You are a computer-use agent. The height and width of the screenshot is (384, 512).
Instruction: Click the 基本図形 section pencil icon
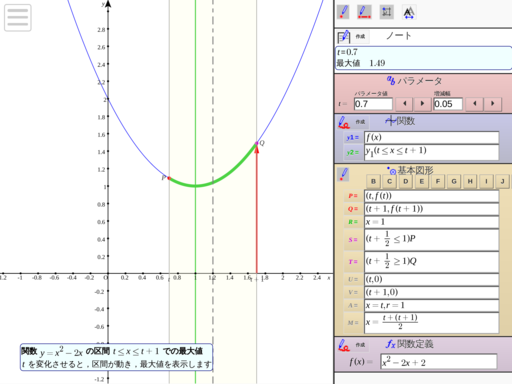pyautogui.click(x=343, y=174)
